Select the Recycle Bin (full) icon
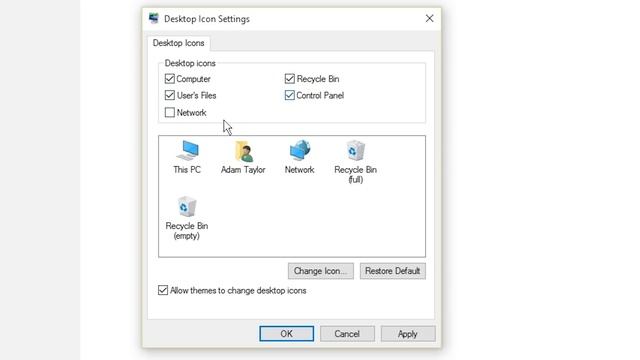The image size is (640, 360). [356, 162]
